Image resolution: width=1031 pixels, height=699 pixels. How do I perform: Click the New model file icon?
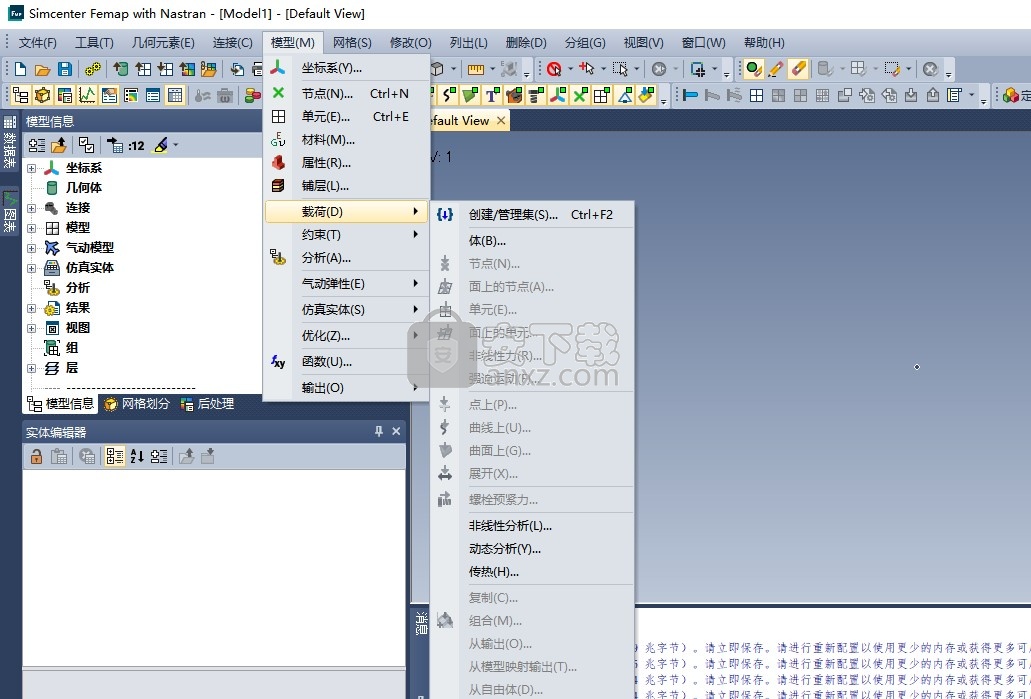point(20,69)
